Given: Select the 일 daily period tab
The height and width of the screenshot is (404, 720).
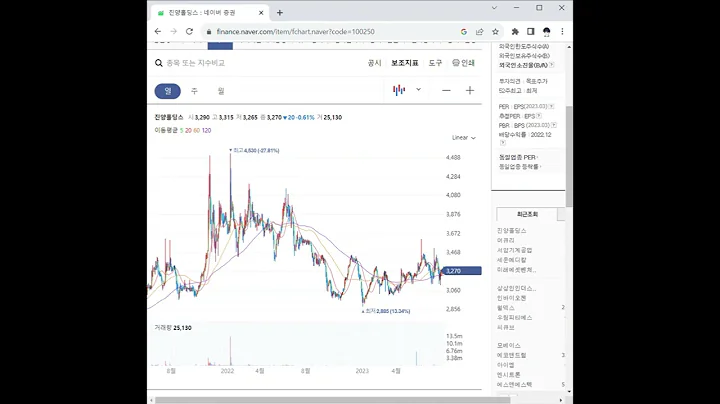Looking at the screenshot, I should pyautogui.click(x=168, y=91).
